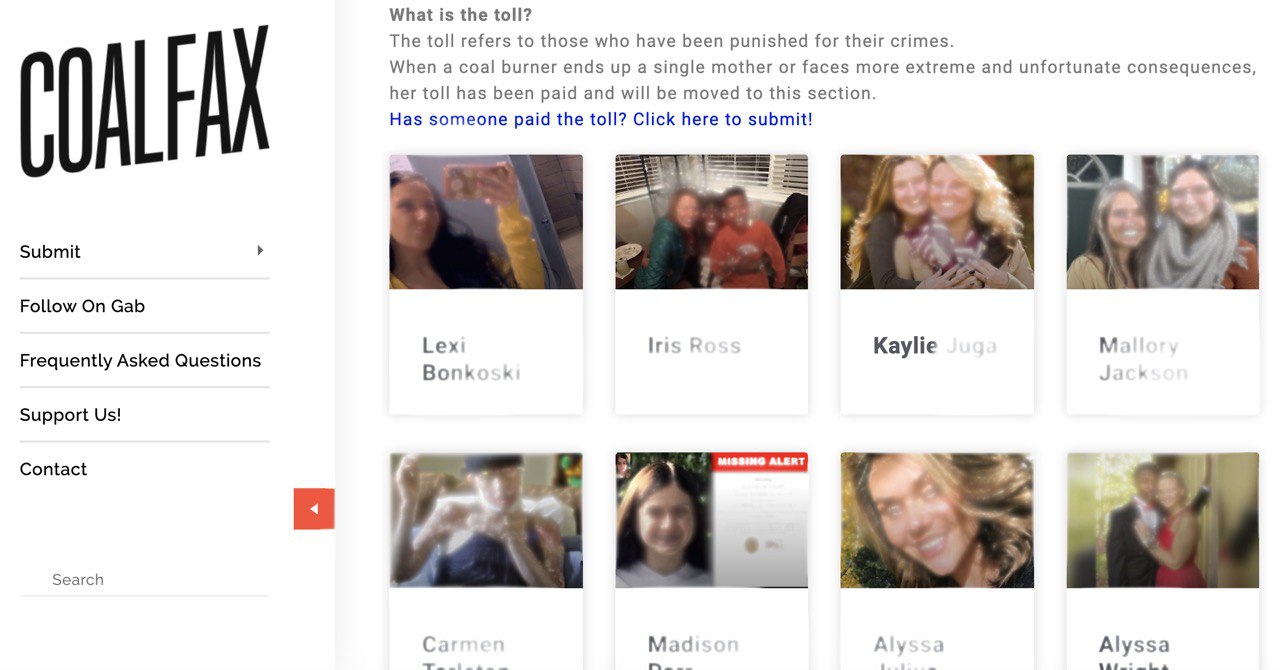Collapse the sidebar with the red arrow button
This screenshot has height=670, width=1280.
pyautogui.click(x=314, y=509)
